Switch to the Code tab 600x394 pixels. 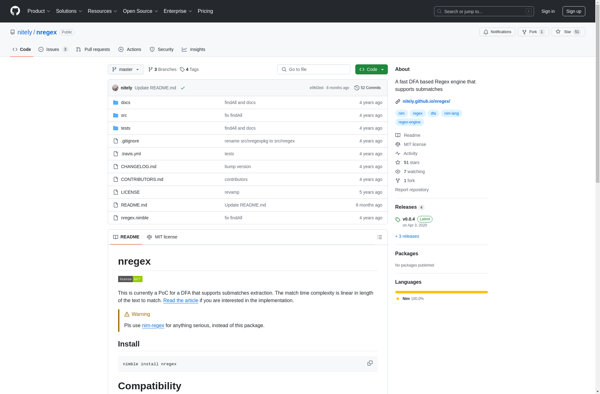coord(22,49)
